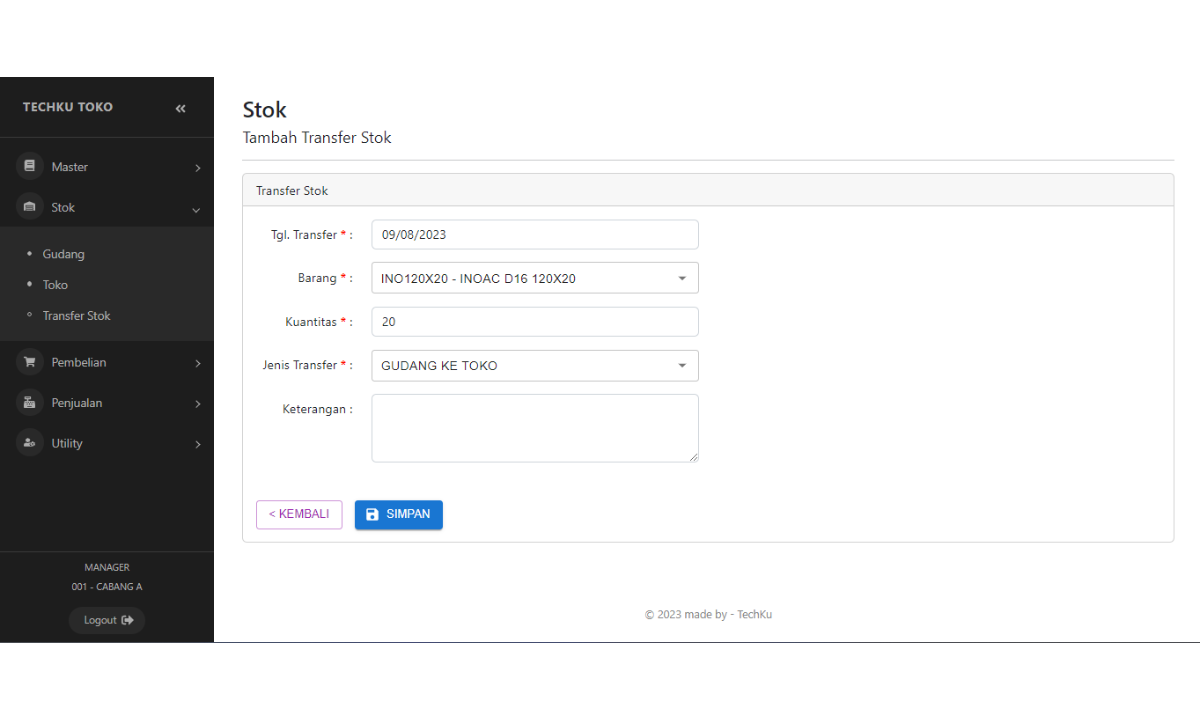This screenshot has height=720, width=1200.
Task: Click the Penjualan cash register icon
Action: point(30,403)
